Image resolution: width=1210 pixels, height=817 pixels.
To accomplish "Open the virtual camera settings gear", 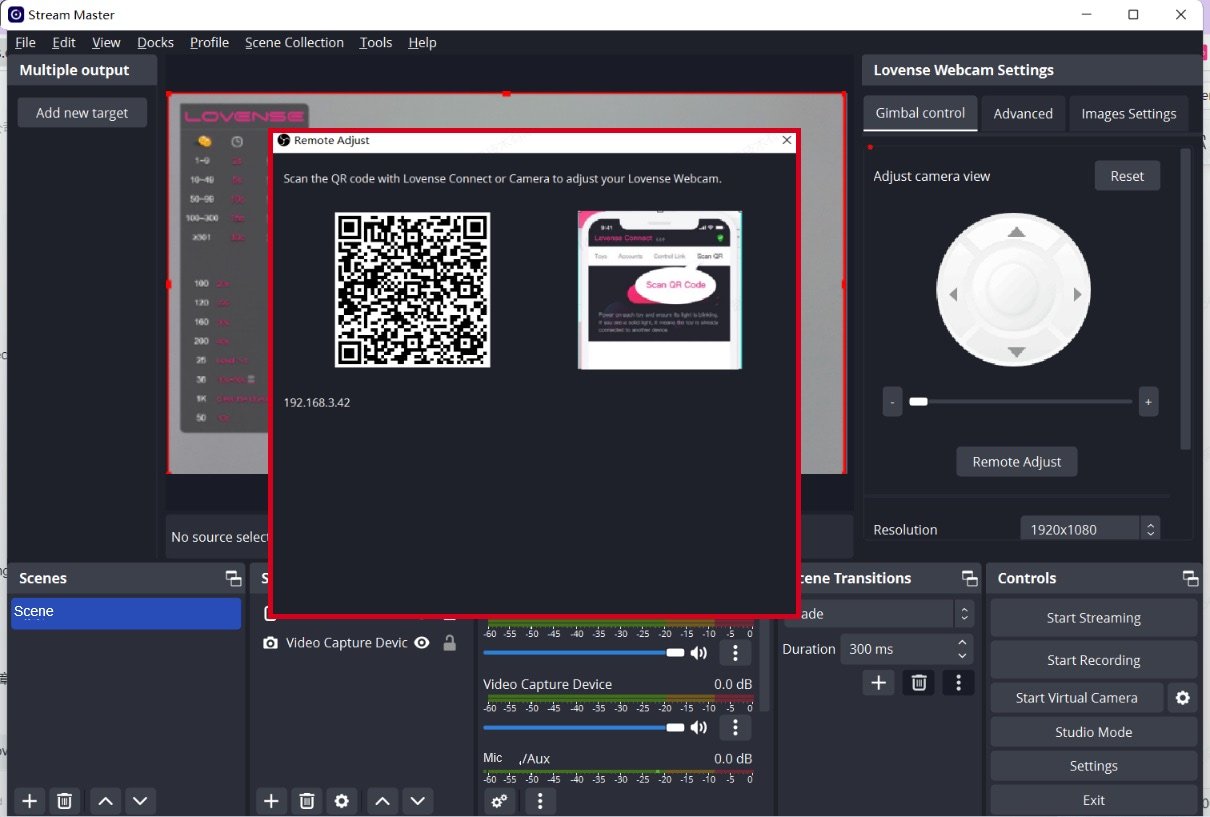I will pyautogui.click(x=1182, y=698).
